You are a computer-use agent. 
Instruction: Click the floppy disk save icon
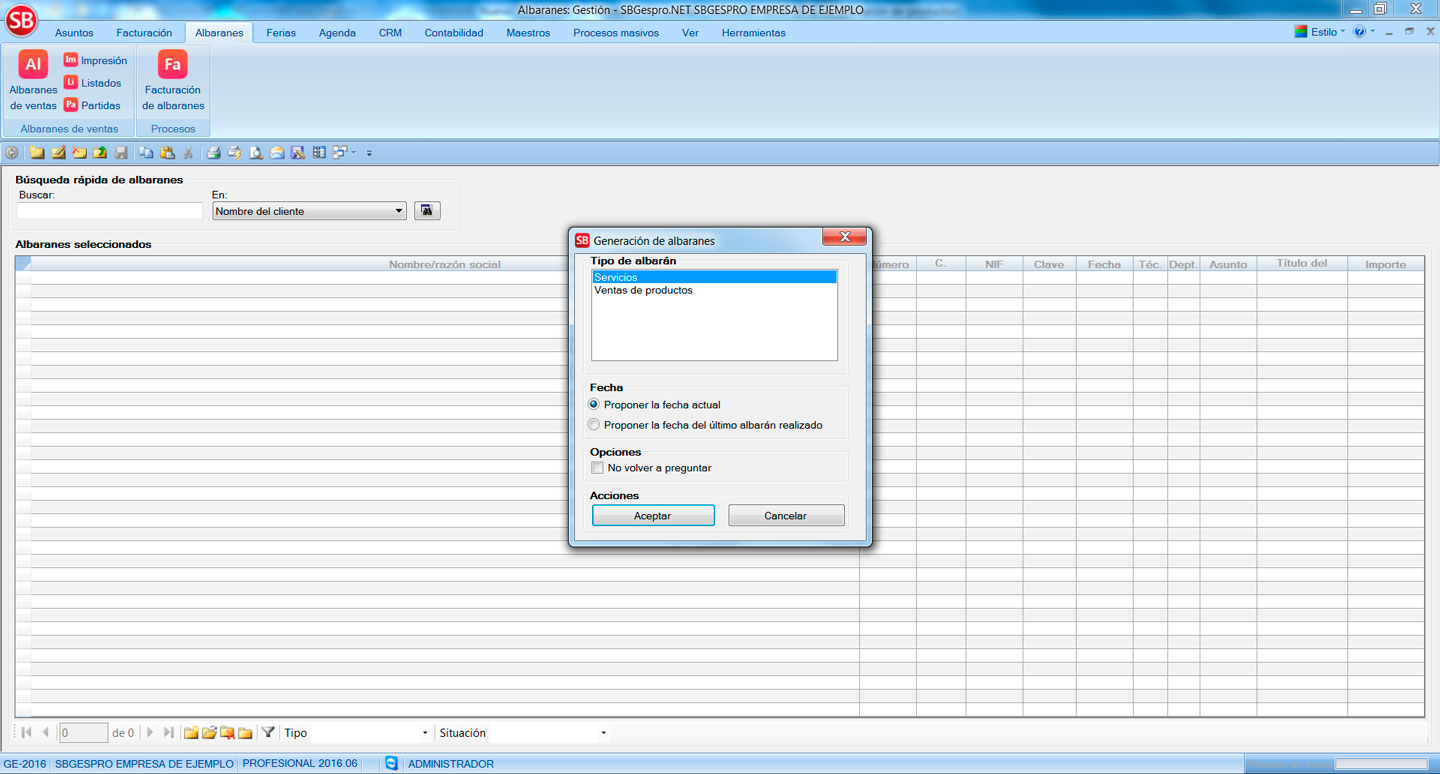point(121,153)
